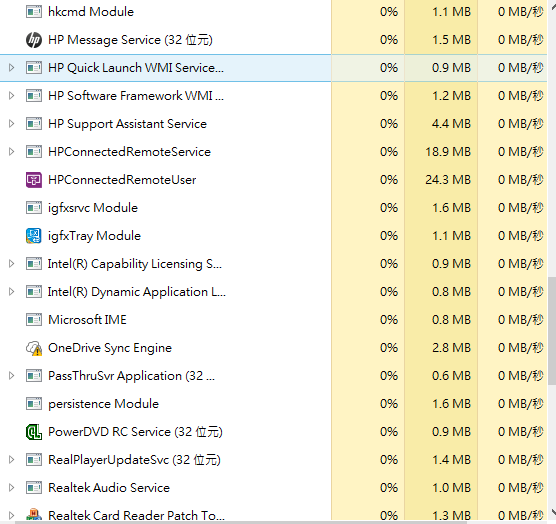Expand the RealPlayerUpdateSvc entry
Screen dimensions: 556x524
point(11,459)
